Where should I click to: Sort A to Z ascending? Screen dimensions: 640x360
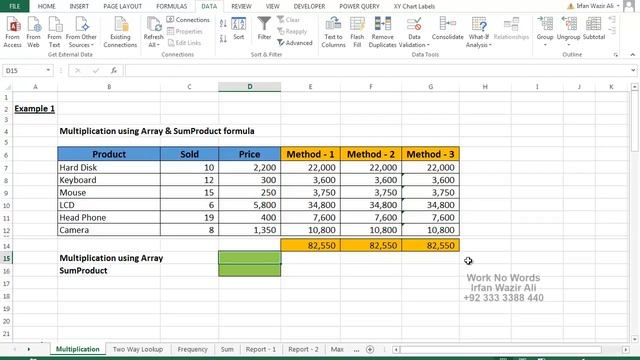[223, 24]
